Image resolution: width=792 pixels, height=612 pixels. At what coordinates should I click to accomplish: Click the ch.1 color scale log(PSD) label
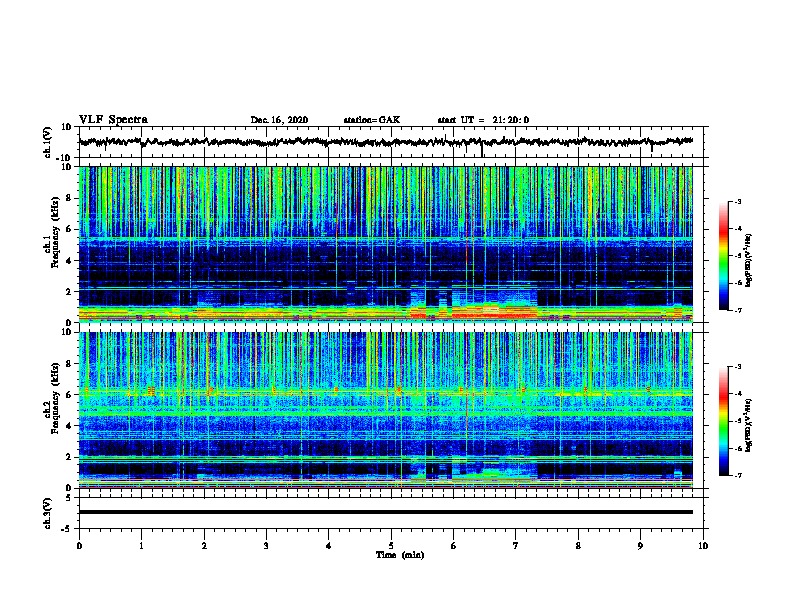click(749, 260)
